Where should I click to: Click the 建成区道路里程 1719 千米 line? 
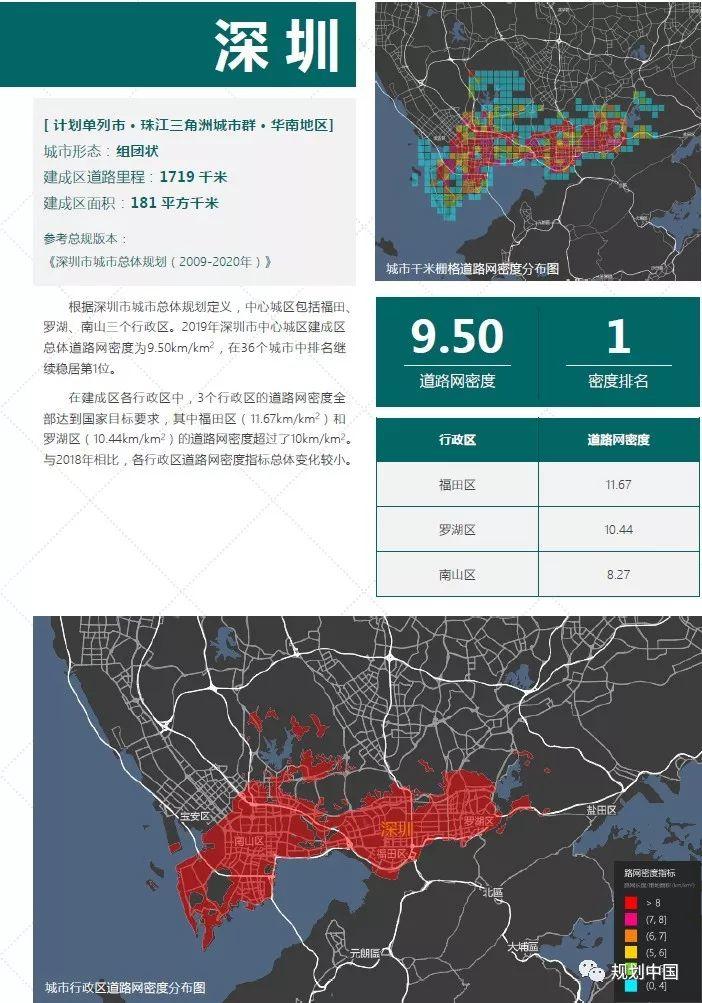pyautogui.click(x=135, y=177)
